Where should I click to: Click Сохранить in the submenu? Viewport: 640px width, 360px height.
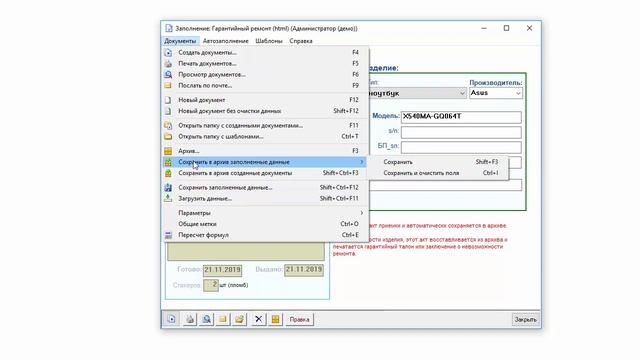(x=439, y=162)
